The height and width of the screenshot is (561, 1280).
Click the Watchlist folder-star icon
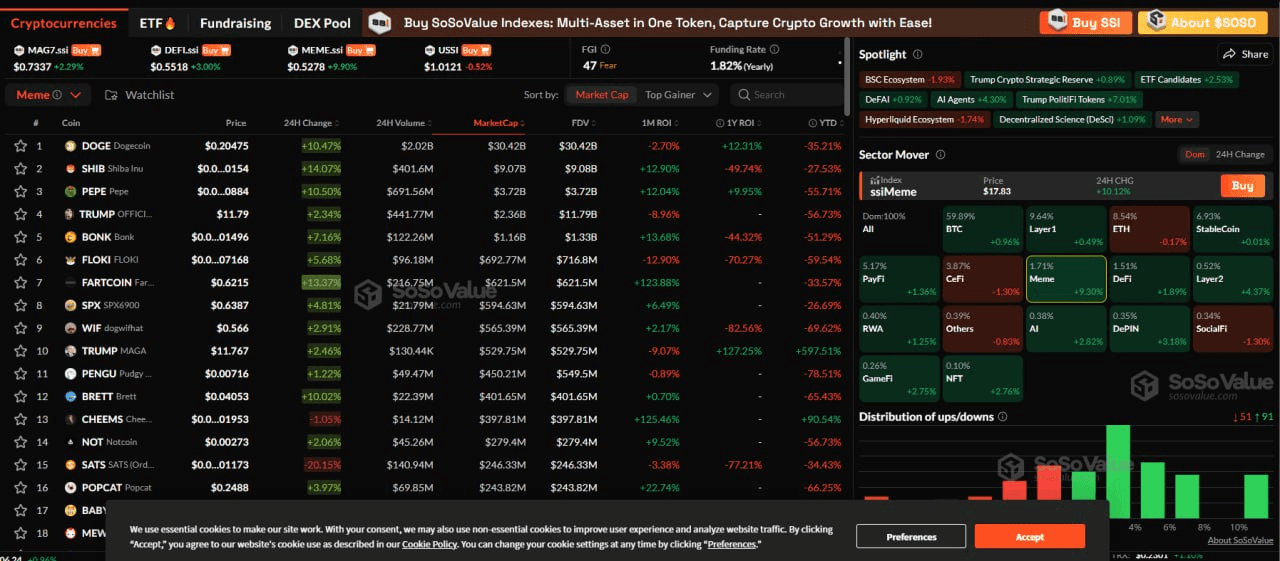[x=111, y=95]
